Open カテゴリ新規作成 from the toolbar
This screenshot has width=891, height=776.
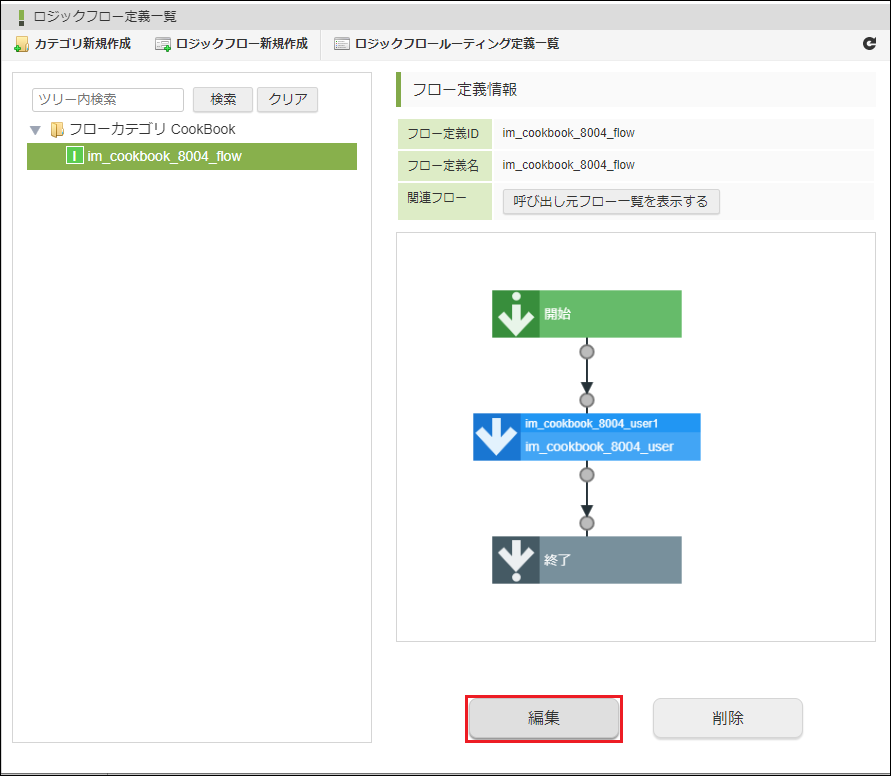[x=82, y=44]
